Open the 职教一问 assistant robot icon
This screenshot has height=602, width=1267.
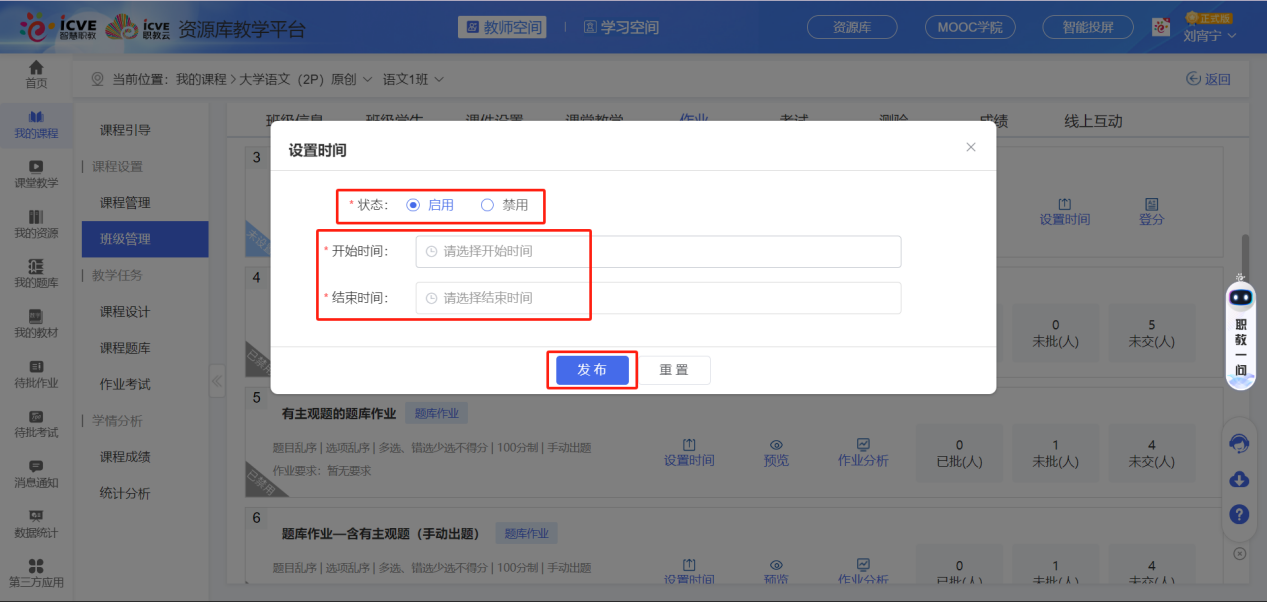pyautogui.click(x=1239, y=295)
